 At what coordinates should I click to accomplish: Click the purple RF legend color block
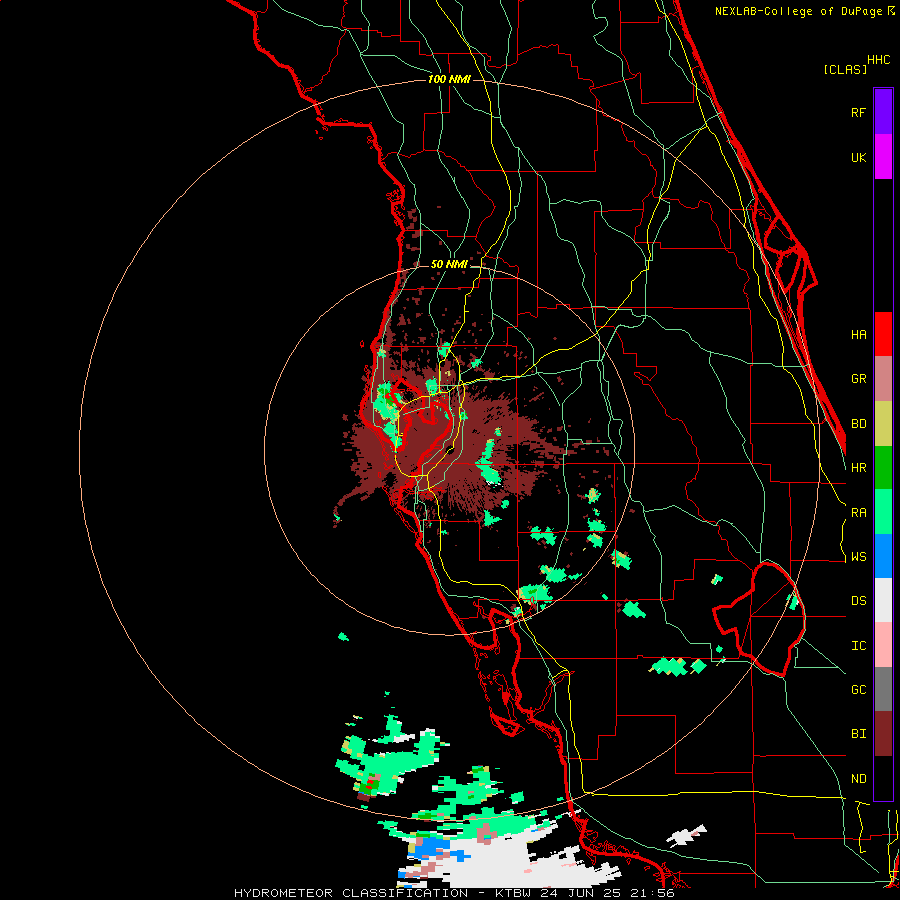pyautogui.click(x=883, y=112)
